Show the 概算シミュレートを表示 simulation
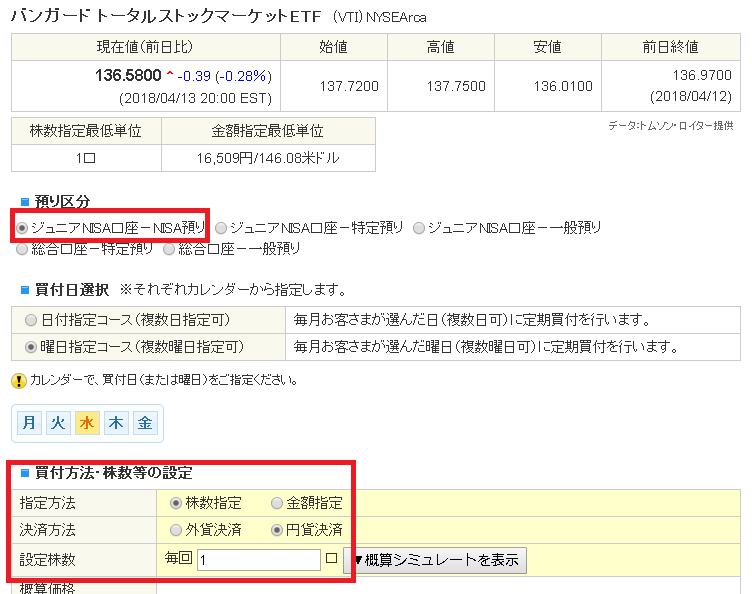 [x=435, y=560]
